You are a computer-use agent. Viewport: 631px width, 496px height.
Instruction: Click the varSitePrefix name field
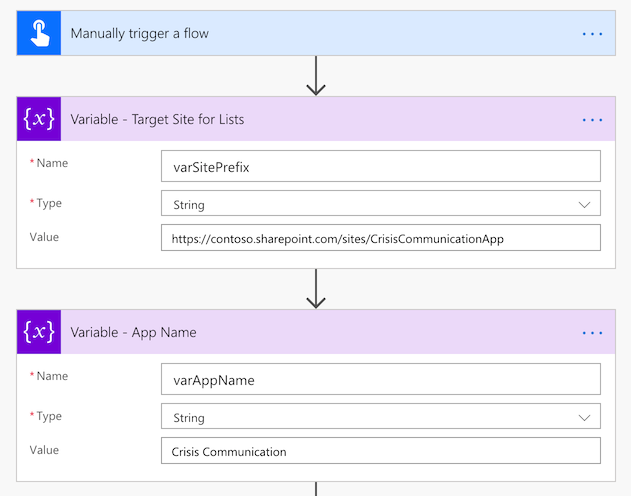click(380, 166)
